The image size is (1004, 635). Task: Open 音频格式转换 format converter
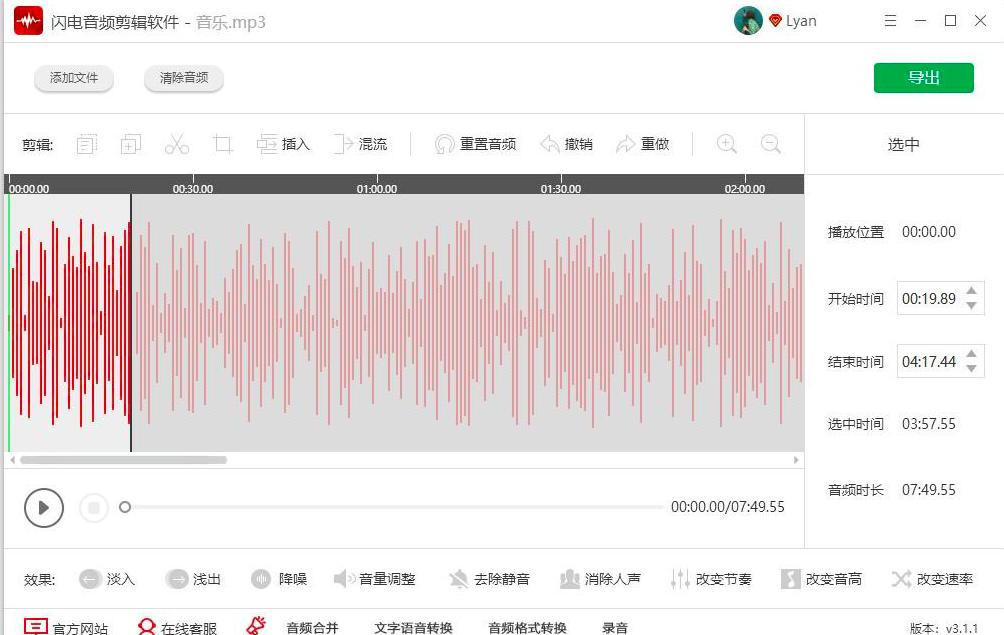pos(527,628)
